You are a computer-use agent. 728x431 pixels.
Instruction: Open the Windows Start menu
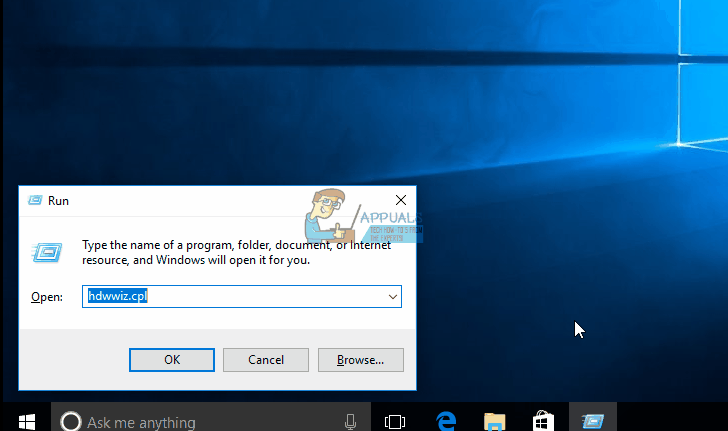click(x=27, y=422)
